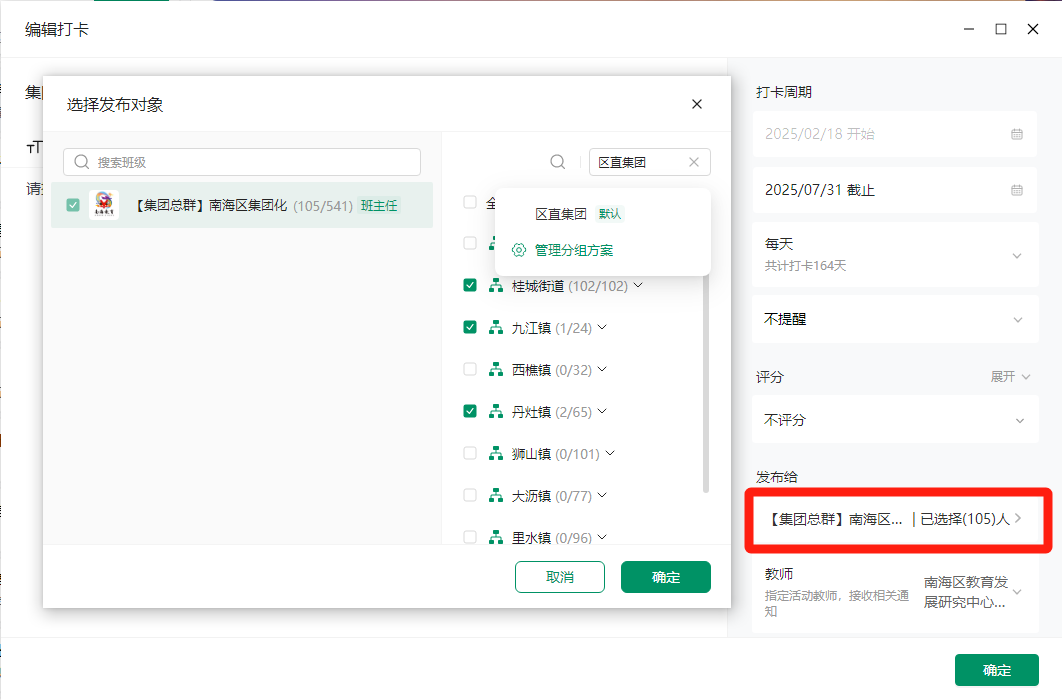Expand the 九江镇 (1/24) group
Image resolution: width=1062 pixels, height=700 pixels.
click(602, 328)
